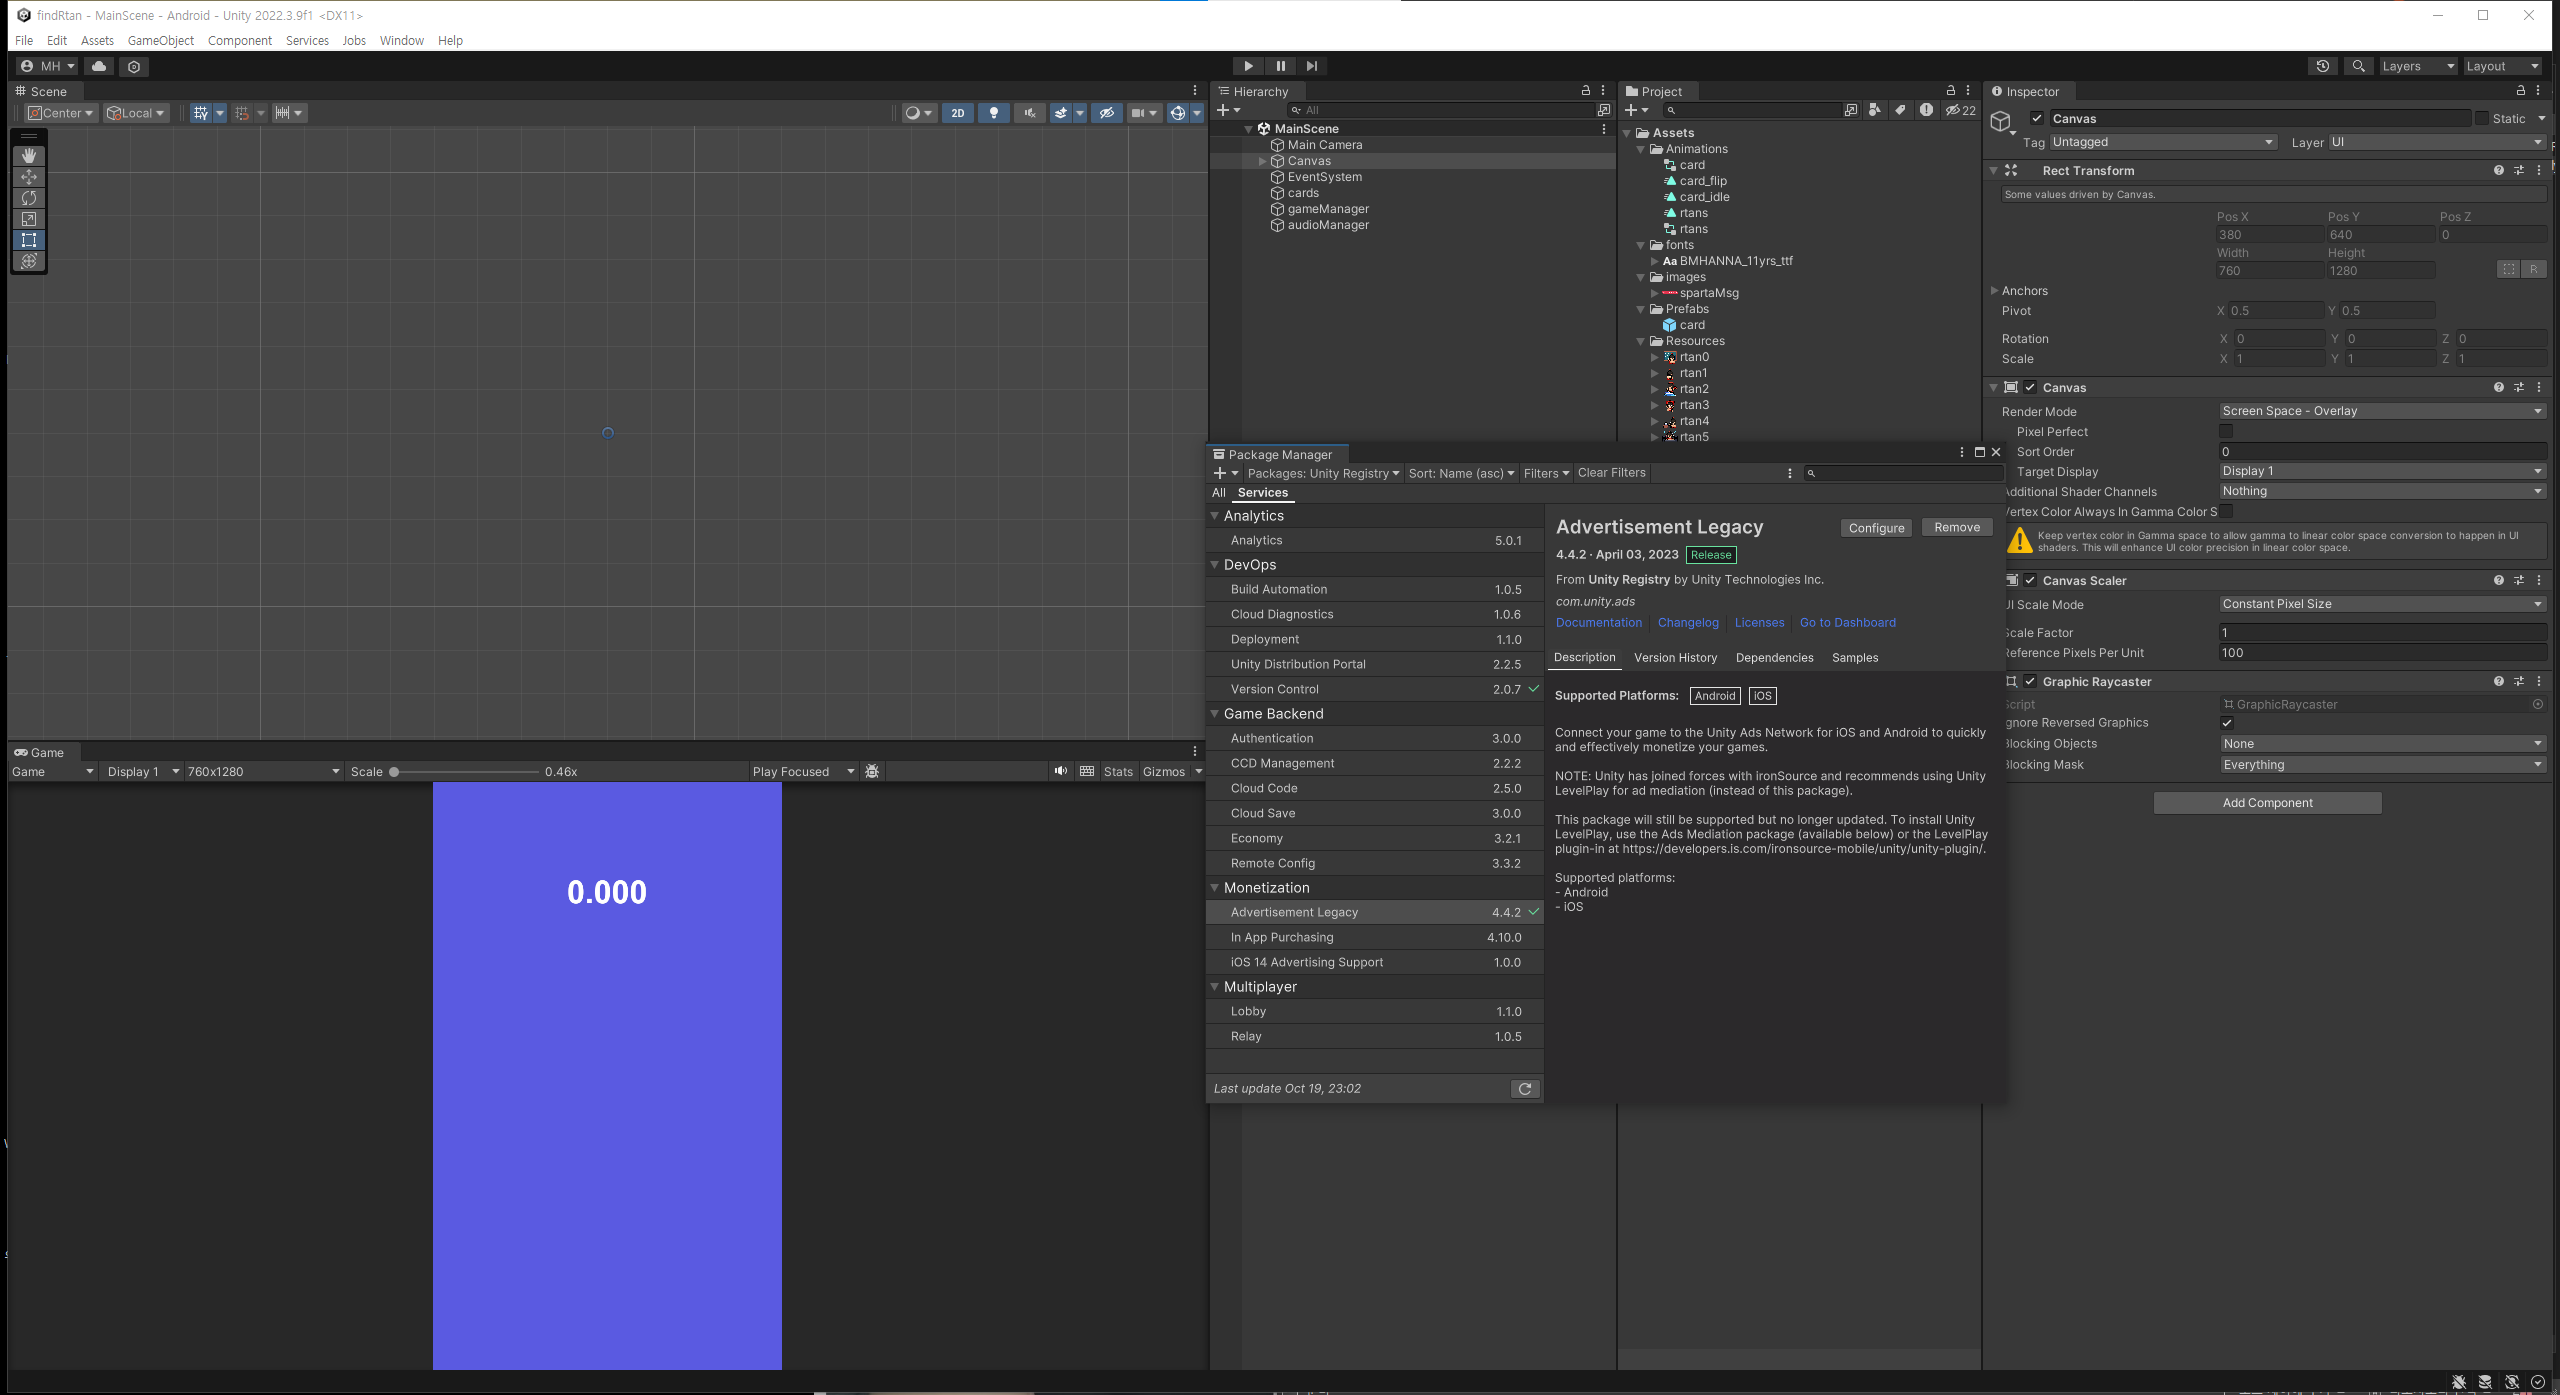Lock the Hierarchy panel
2560x1395 pixels.
1585,91
